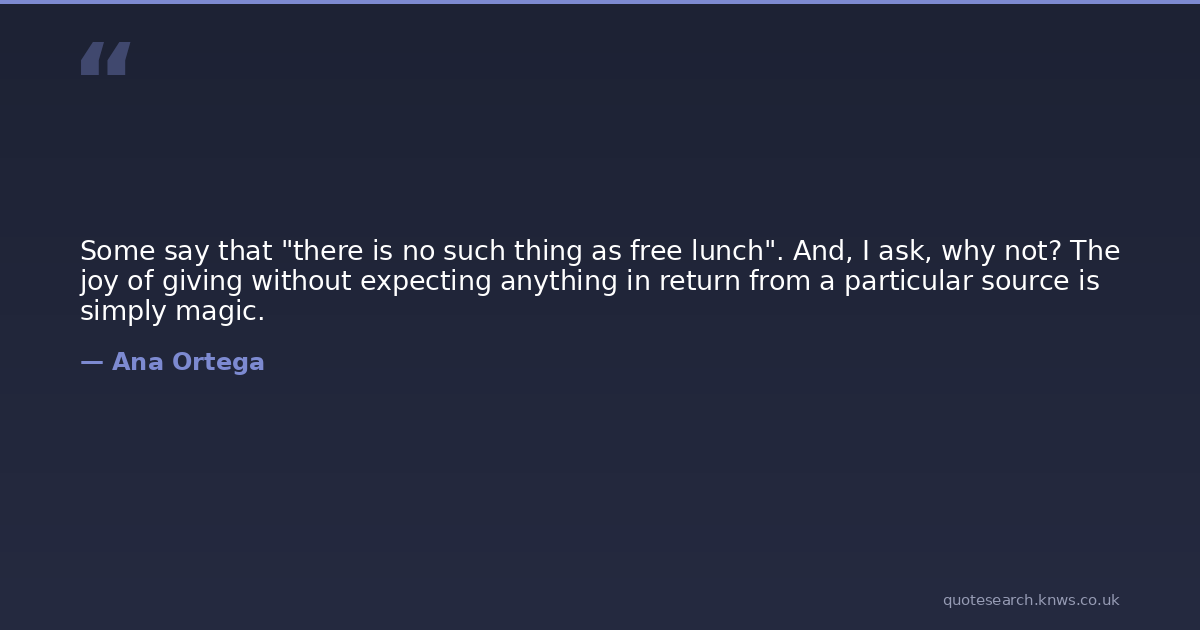Viewport: 1200px width, 630px height.
Task: Click the quote's second line starting "joy of giving"
Action: coord(589,282)
